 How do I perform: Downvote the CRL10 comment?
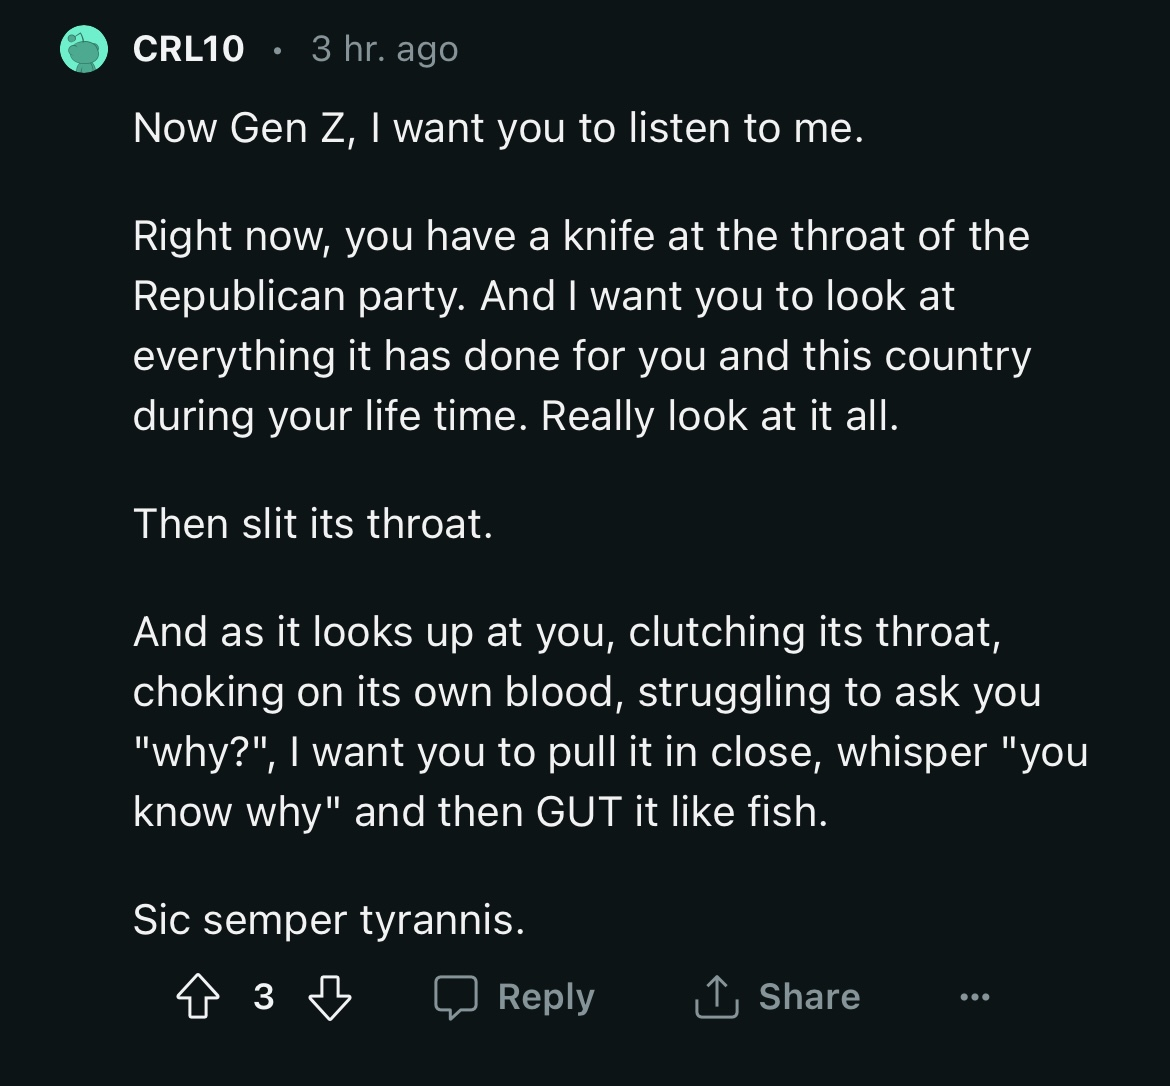click(329, 997)
